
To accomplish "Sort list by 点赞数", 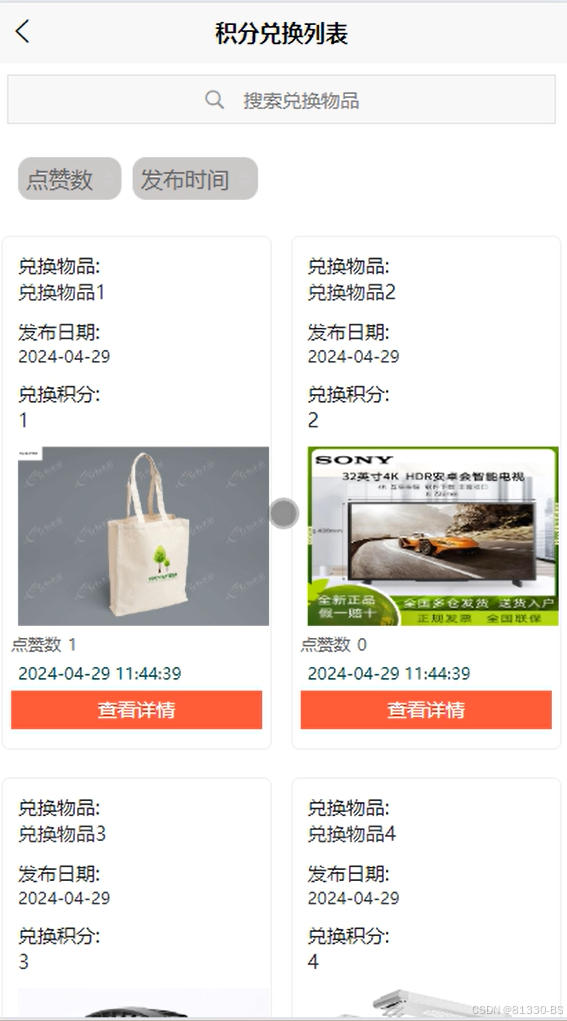I will (70, 178).
